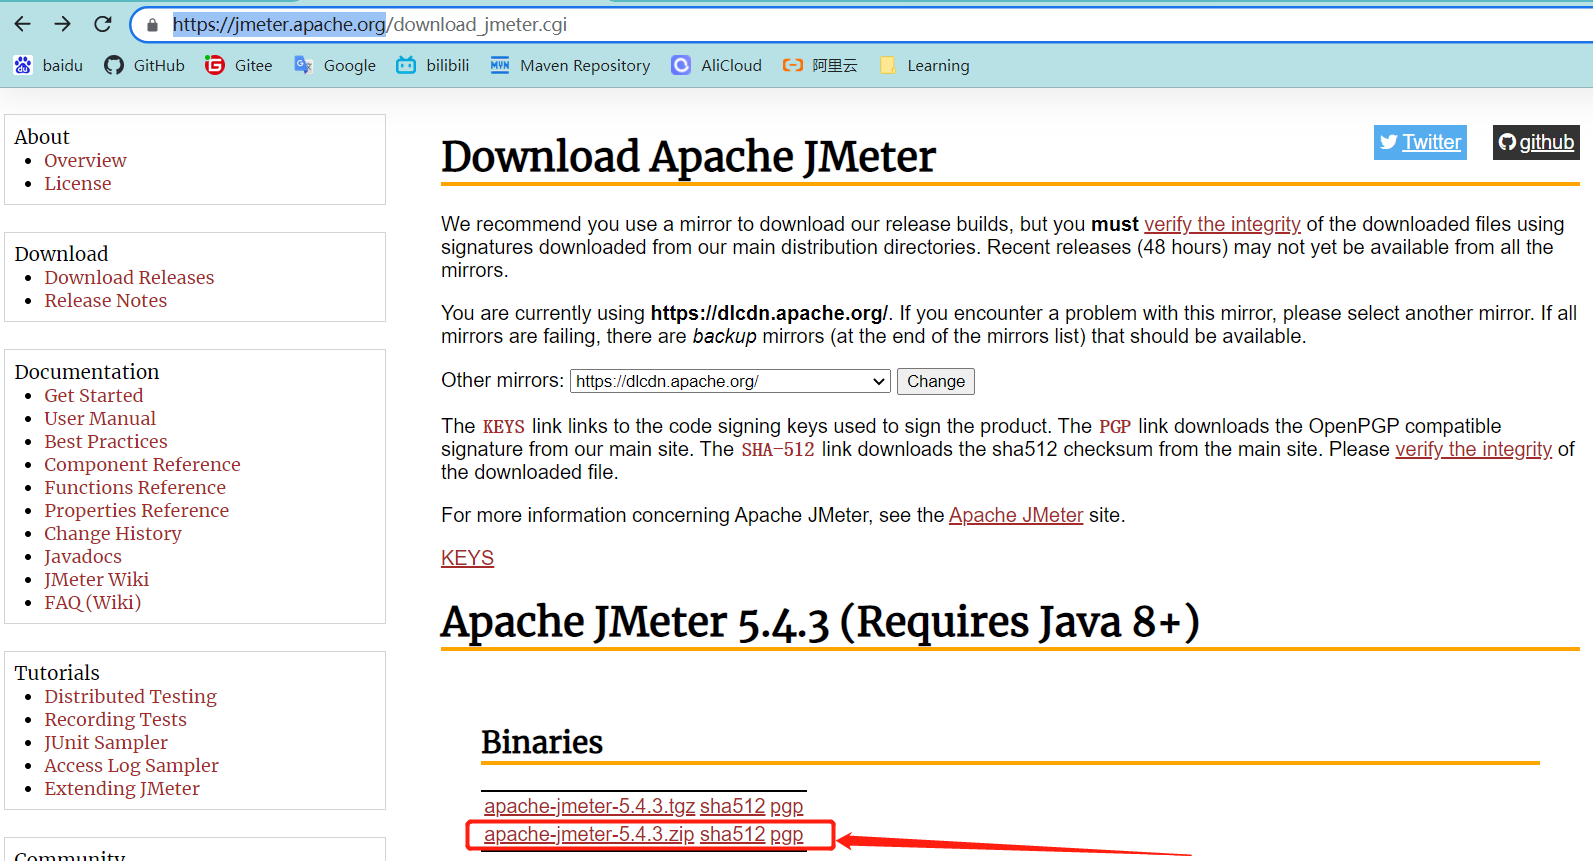1593x861 pixels.
Task: Open the KEYS link
Action: pyautogui.click(x=467, y=558)
